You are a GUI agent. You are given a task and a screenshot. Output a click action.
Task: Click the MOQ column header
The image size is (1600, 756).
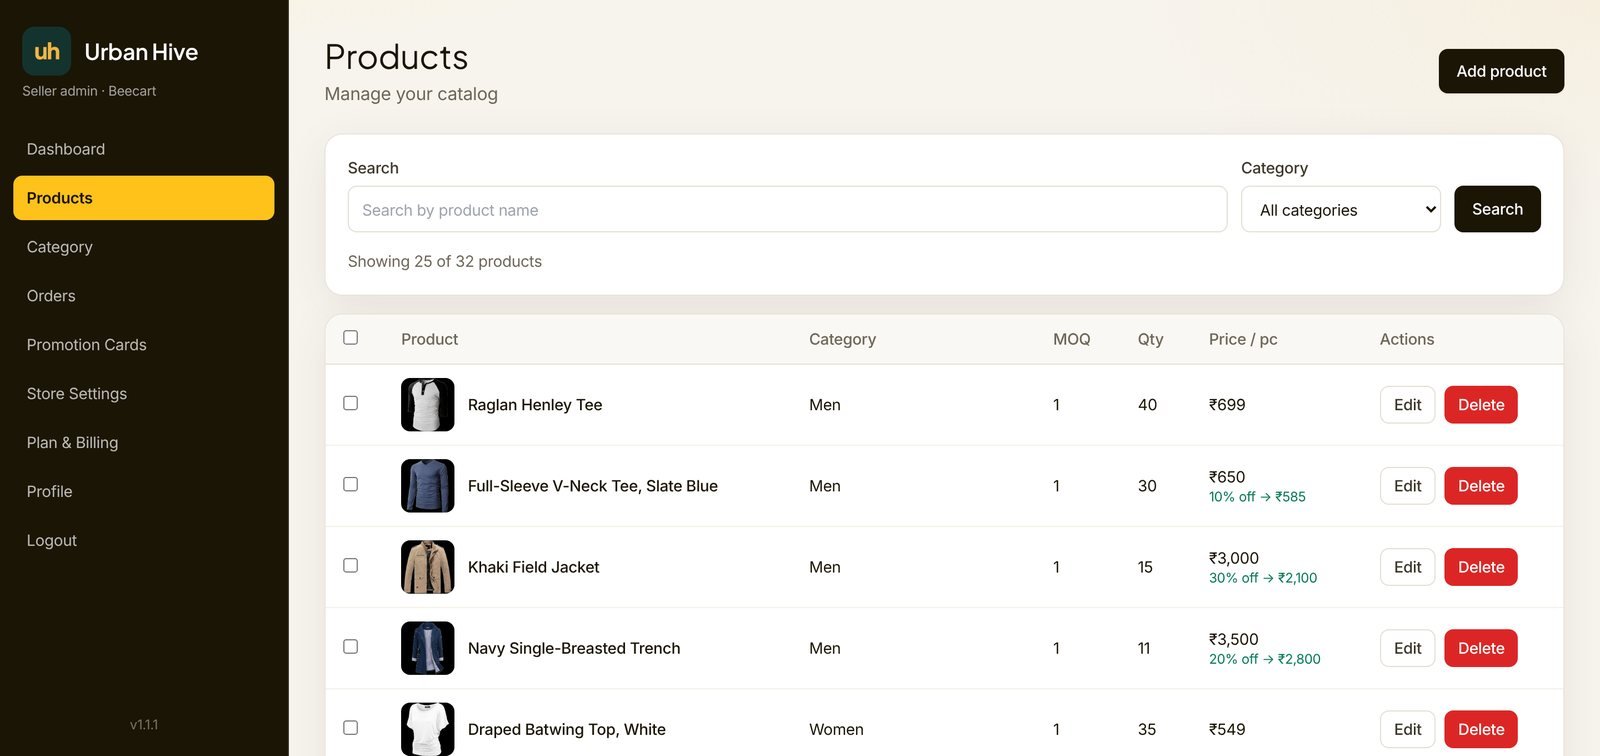coord(1071,339)
